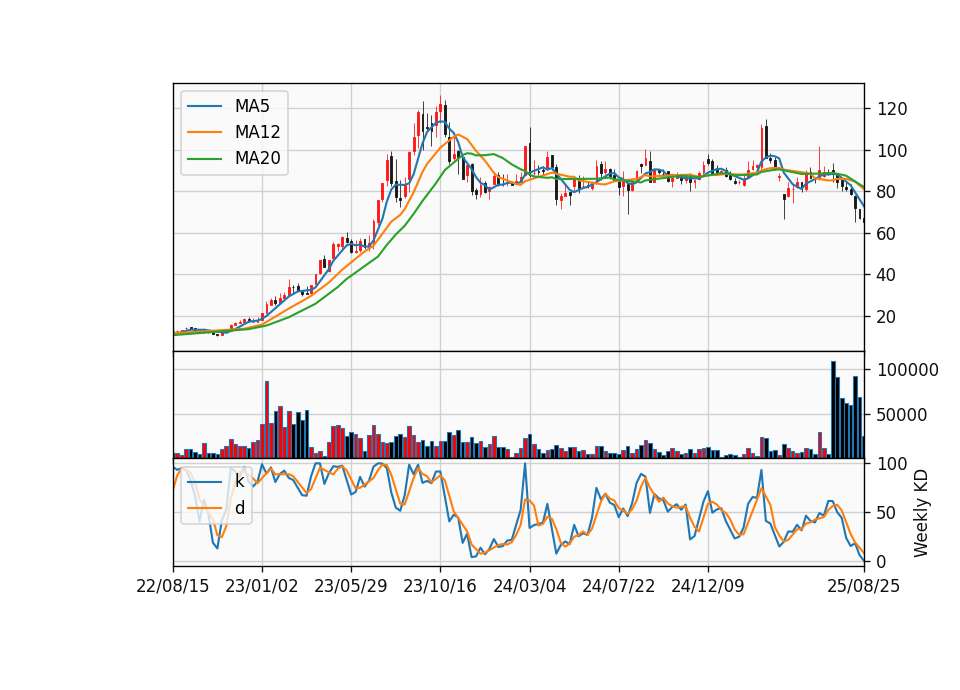Click the MA12 legend label
960x690 pixels.
click(x=257, y=132)
